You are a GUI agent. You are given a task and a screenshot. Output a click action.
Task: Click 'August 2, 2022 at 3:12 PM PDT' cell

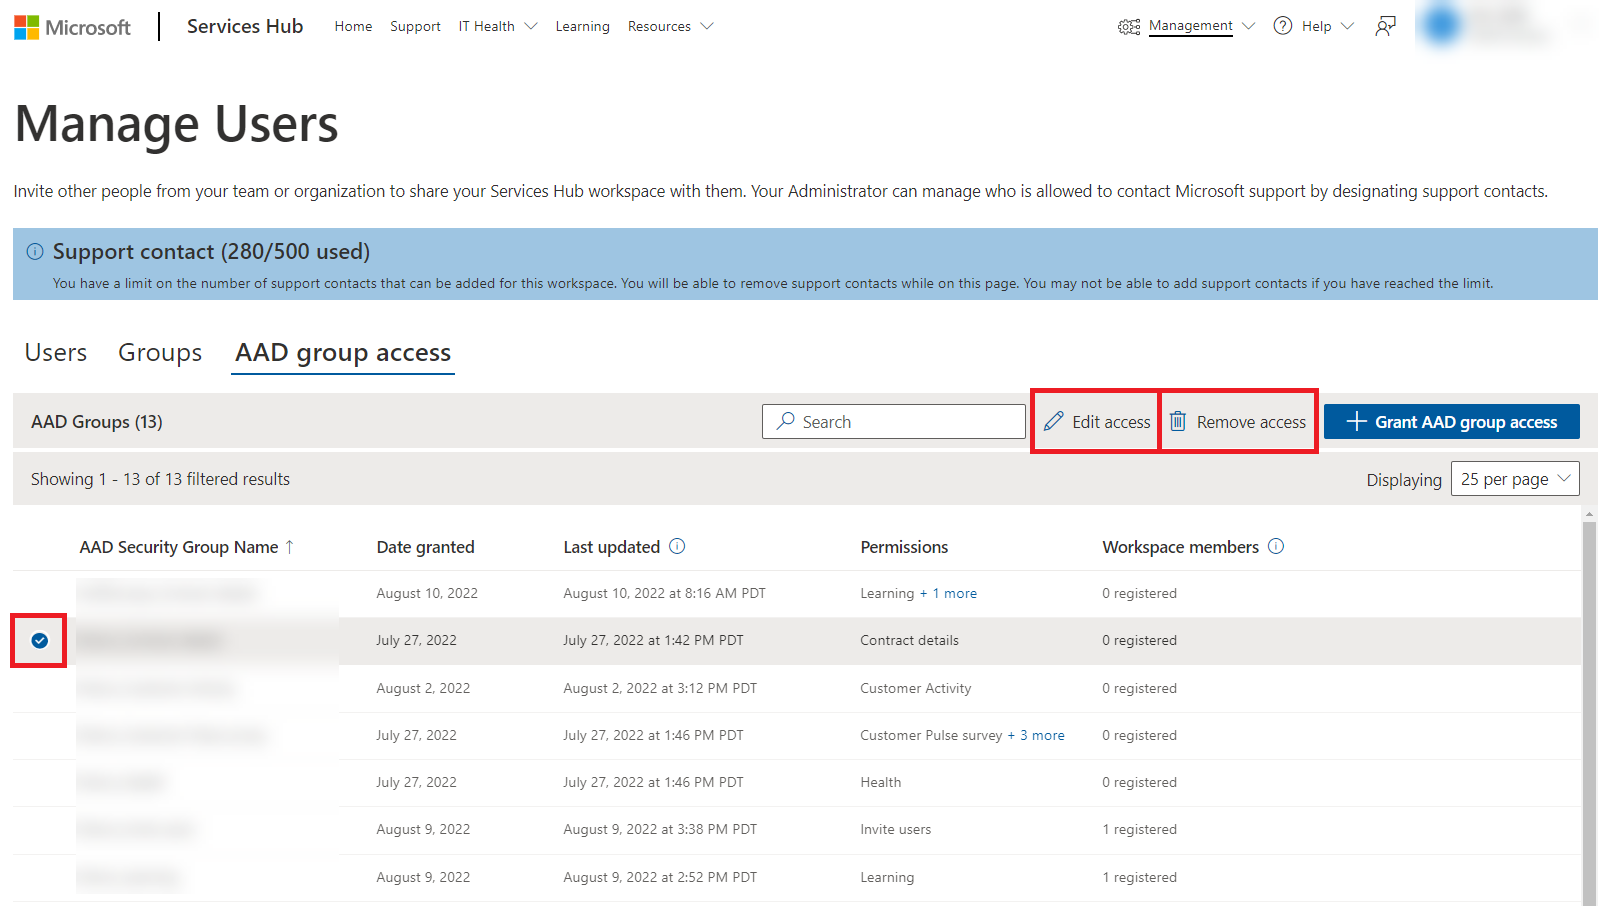(x=660, y=688)
